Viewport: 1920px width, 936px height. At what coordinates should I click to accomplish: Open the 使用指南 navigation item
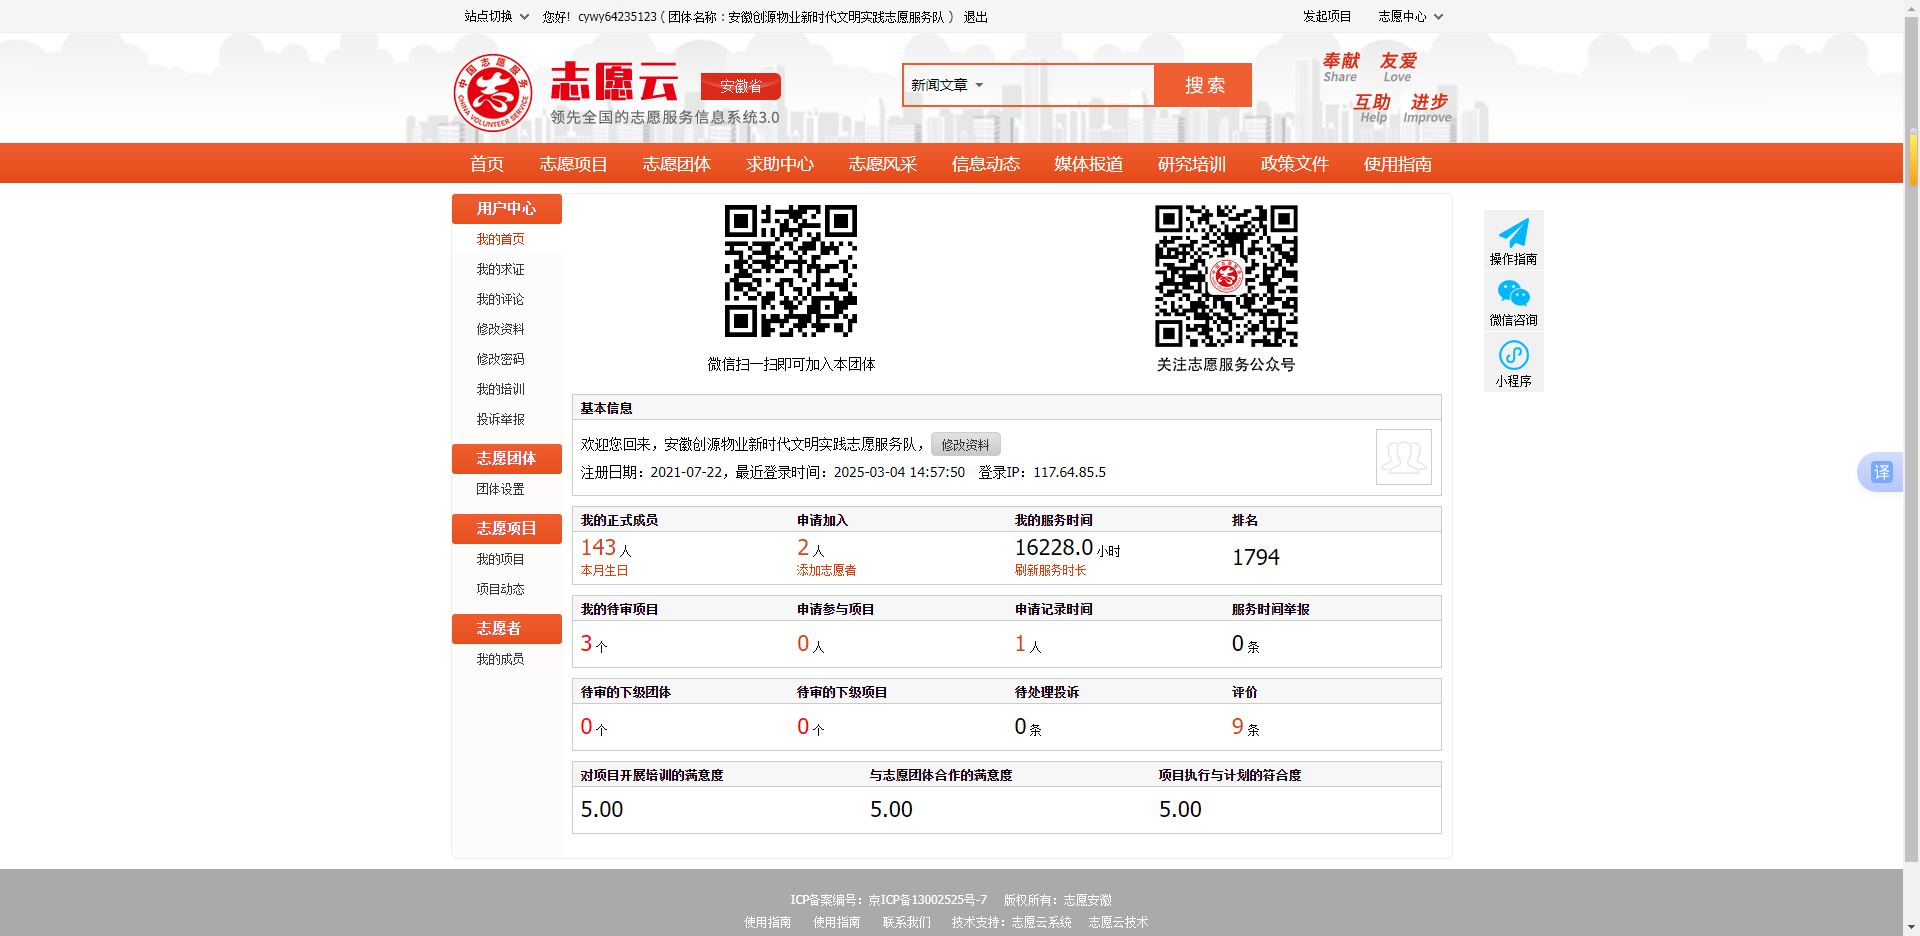pos(1398,164)
